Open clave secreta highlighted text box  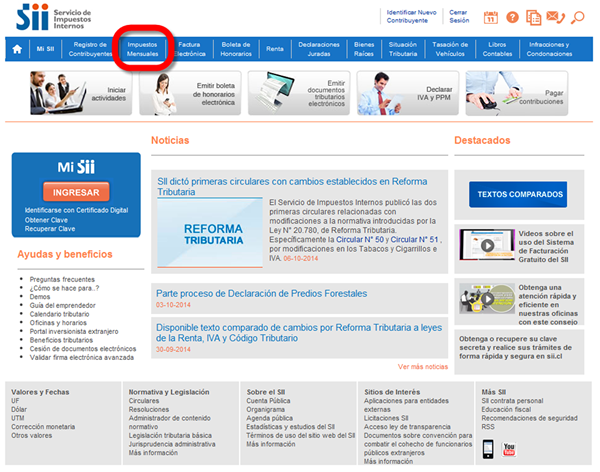[x=519, y=351]
